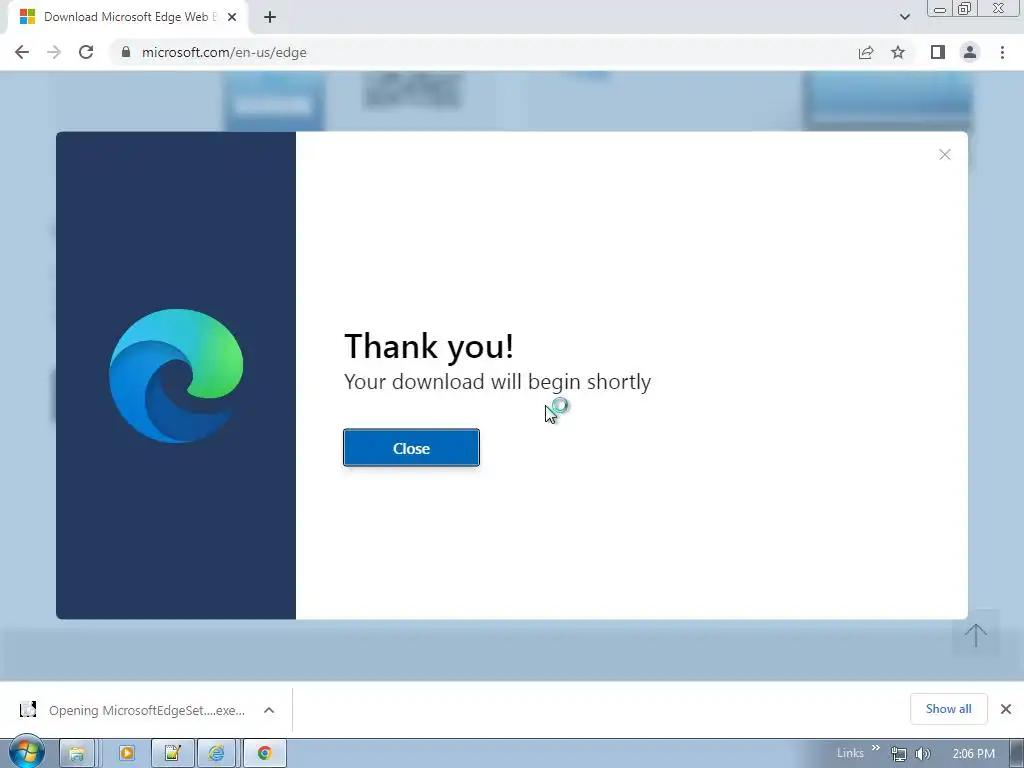
Task: Open the browser side panel icon
Action: (938, 52)
